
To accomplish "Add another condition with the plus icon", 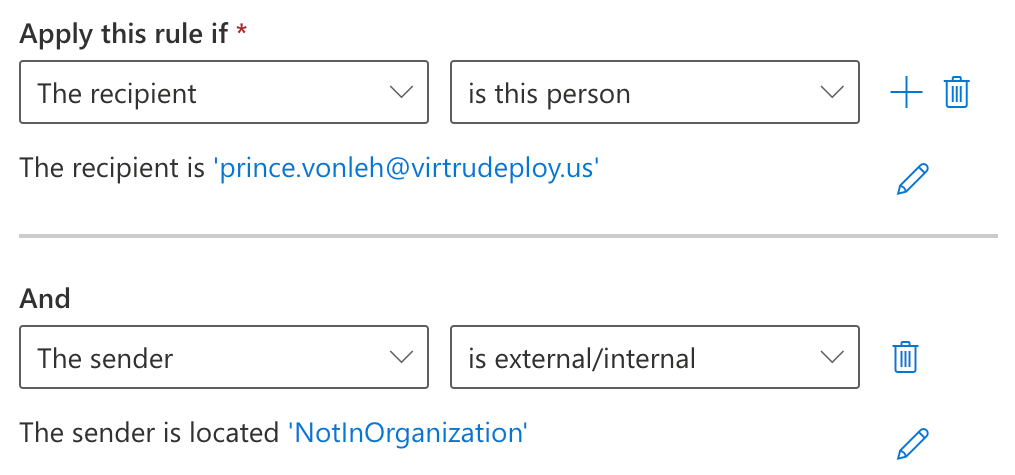I will 906,93.
